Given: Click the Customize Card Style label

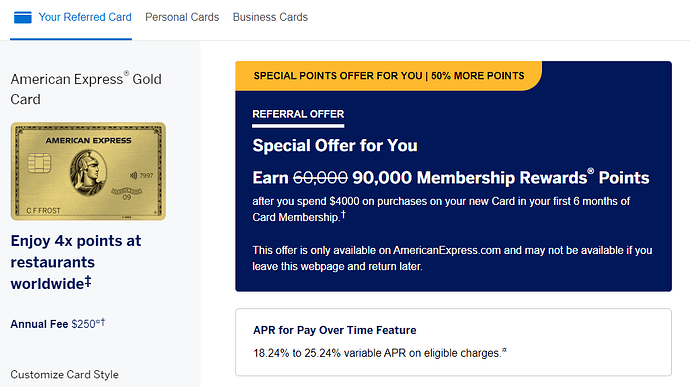Looking at the screenshot, I should (64, 375).
